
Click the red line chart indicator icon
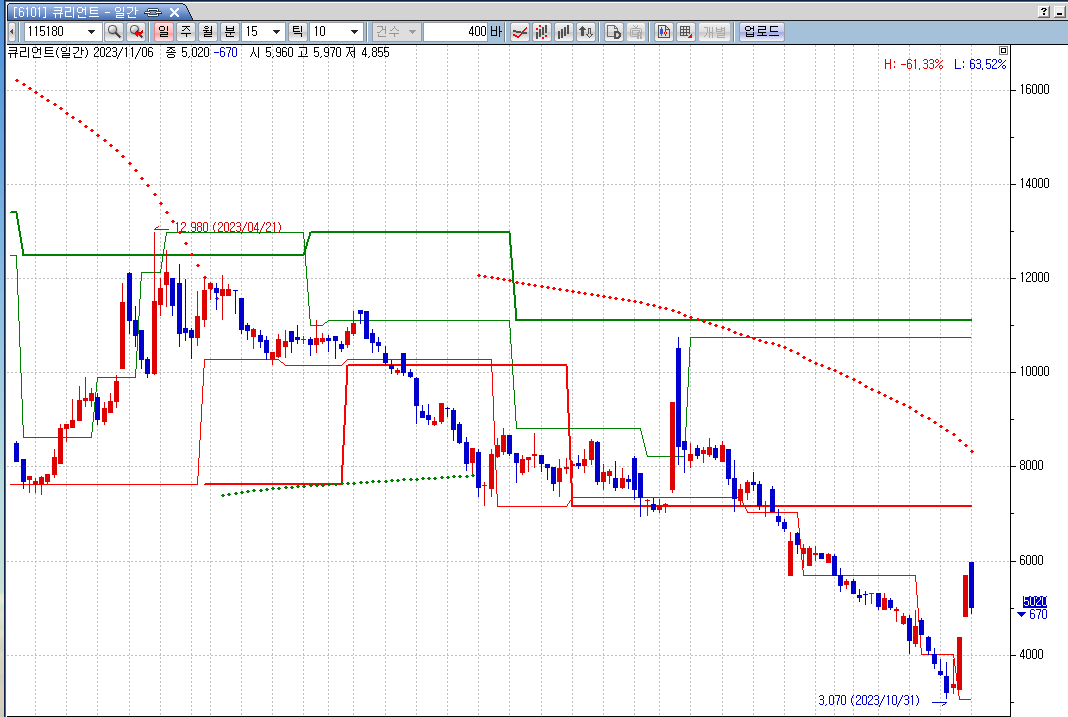click(520, 32)
